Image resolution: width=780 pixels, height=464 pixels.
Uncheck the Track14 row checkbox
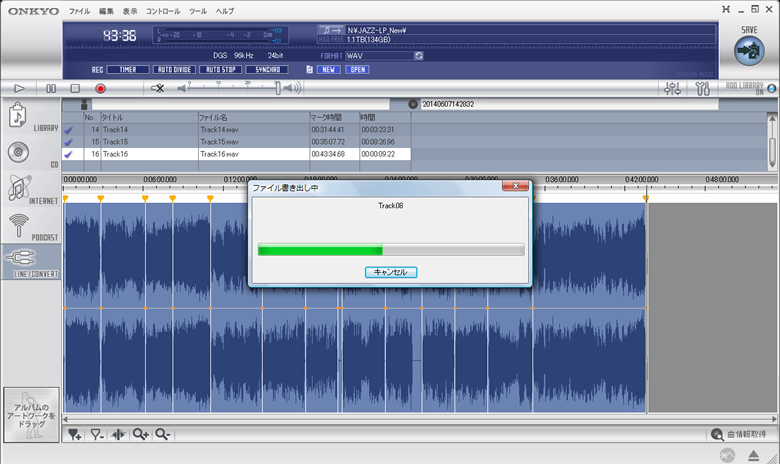tap(69, 130)
